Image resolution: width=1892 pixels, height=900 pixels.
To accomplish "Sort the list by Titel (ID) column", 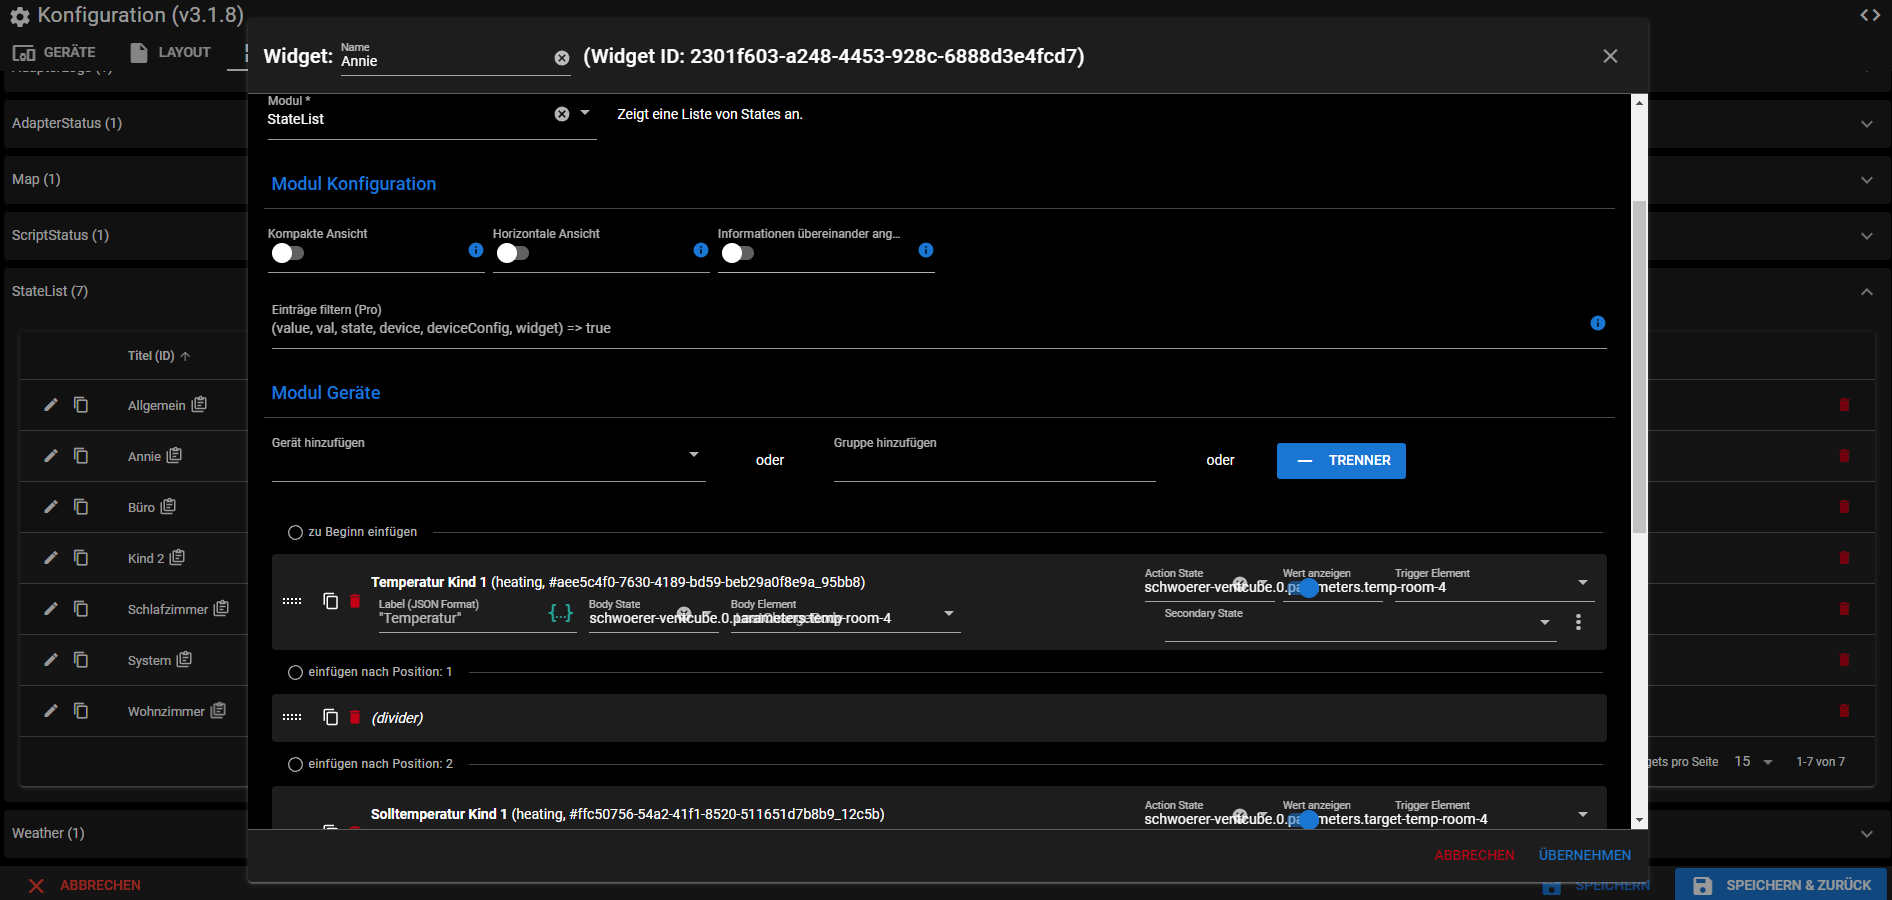I will tap(158, 356).
